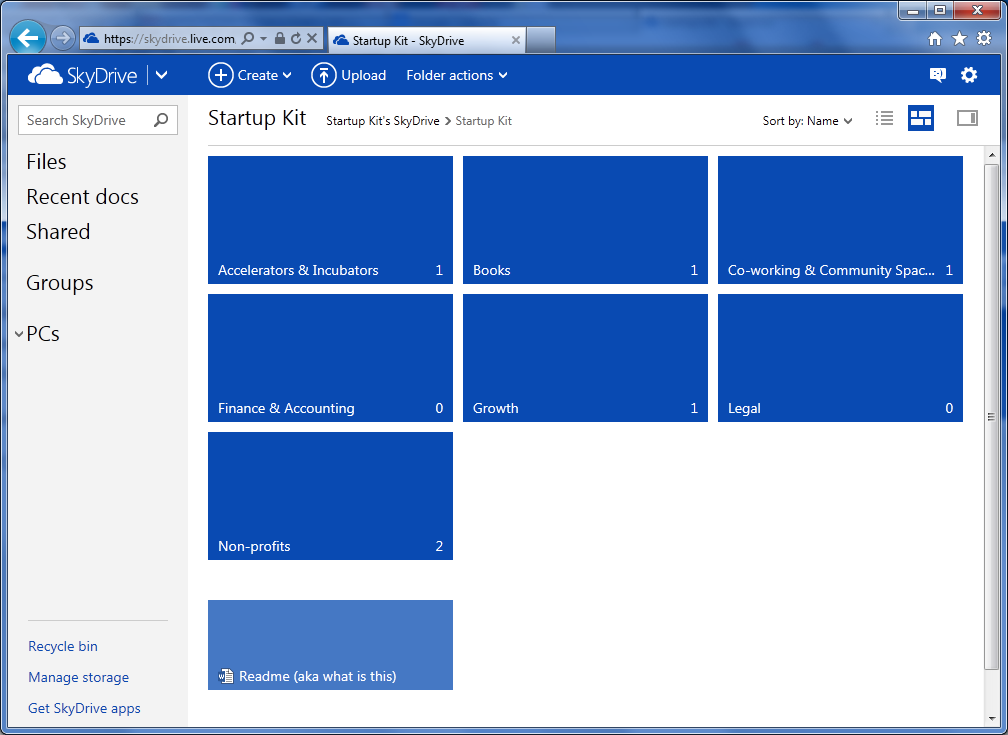Viewport: 1008px width, 735px height.
Task: Click the Word document icon on Readme
Action: pyautogui.click(x=226, y=676)
